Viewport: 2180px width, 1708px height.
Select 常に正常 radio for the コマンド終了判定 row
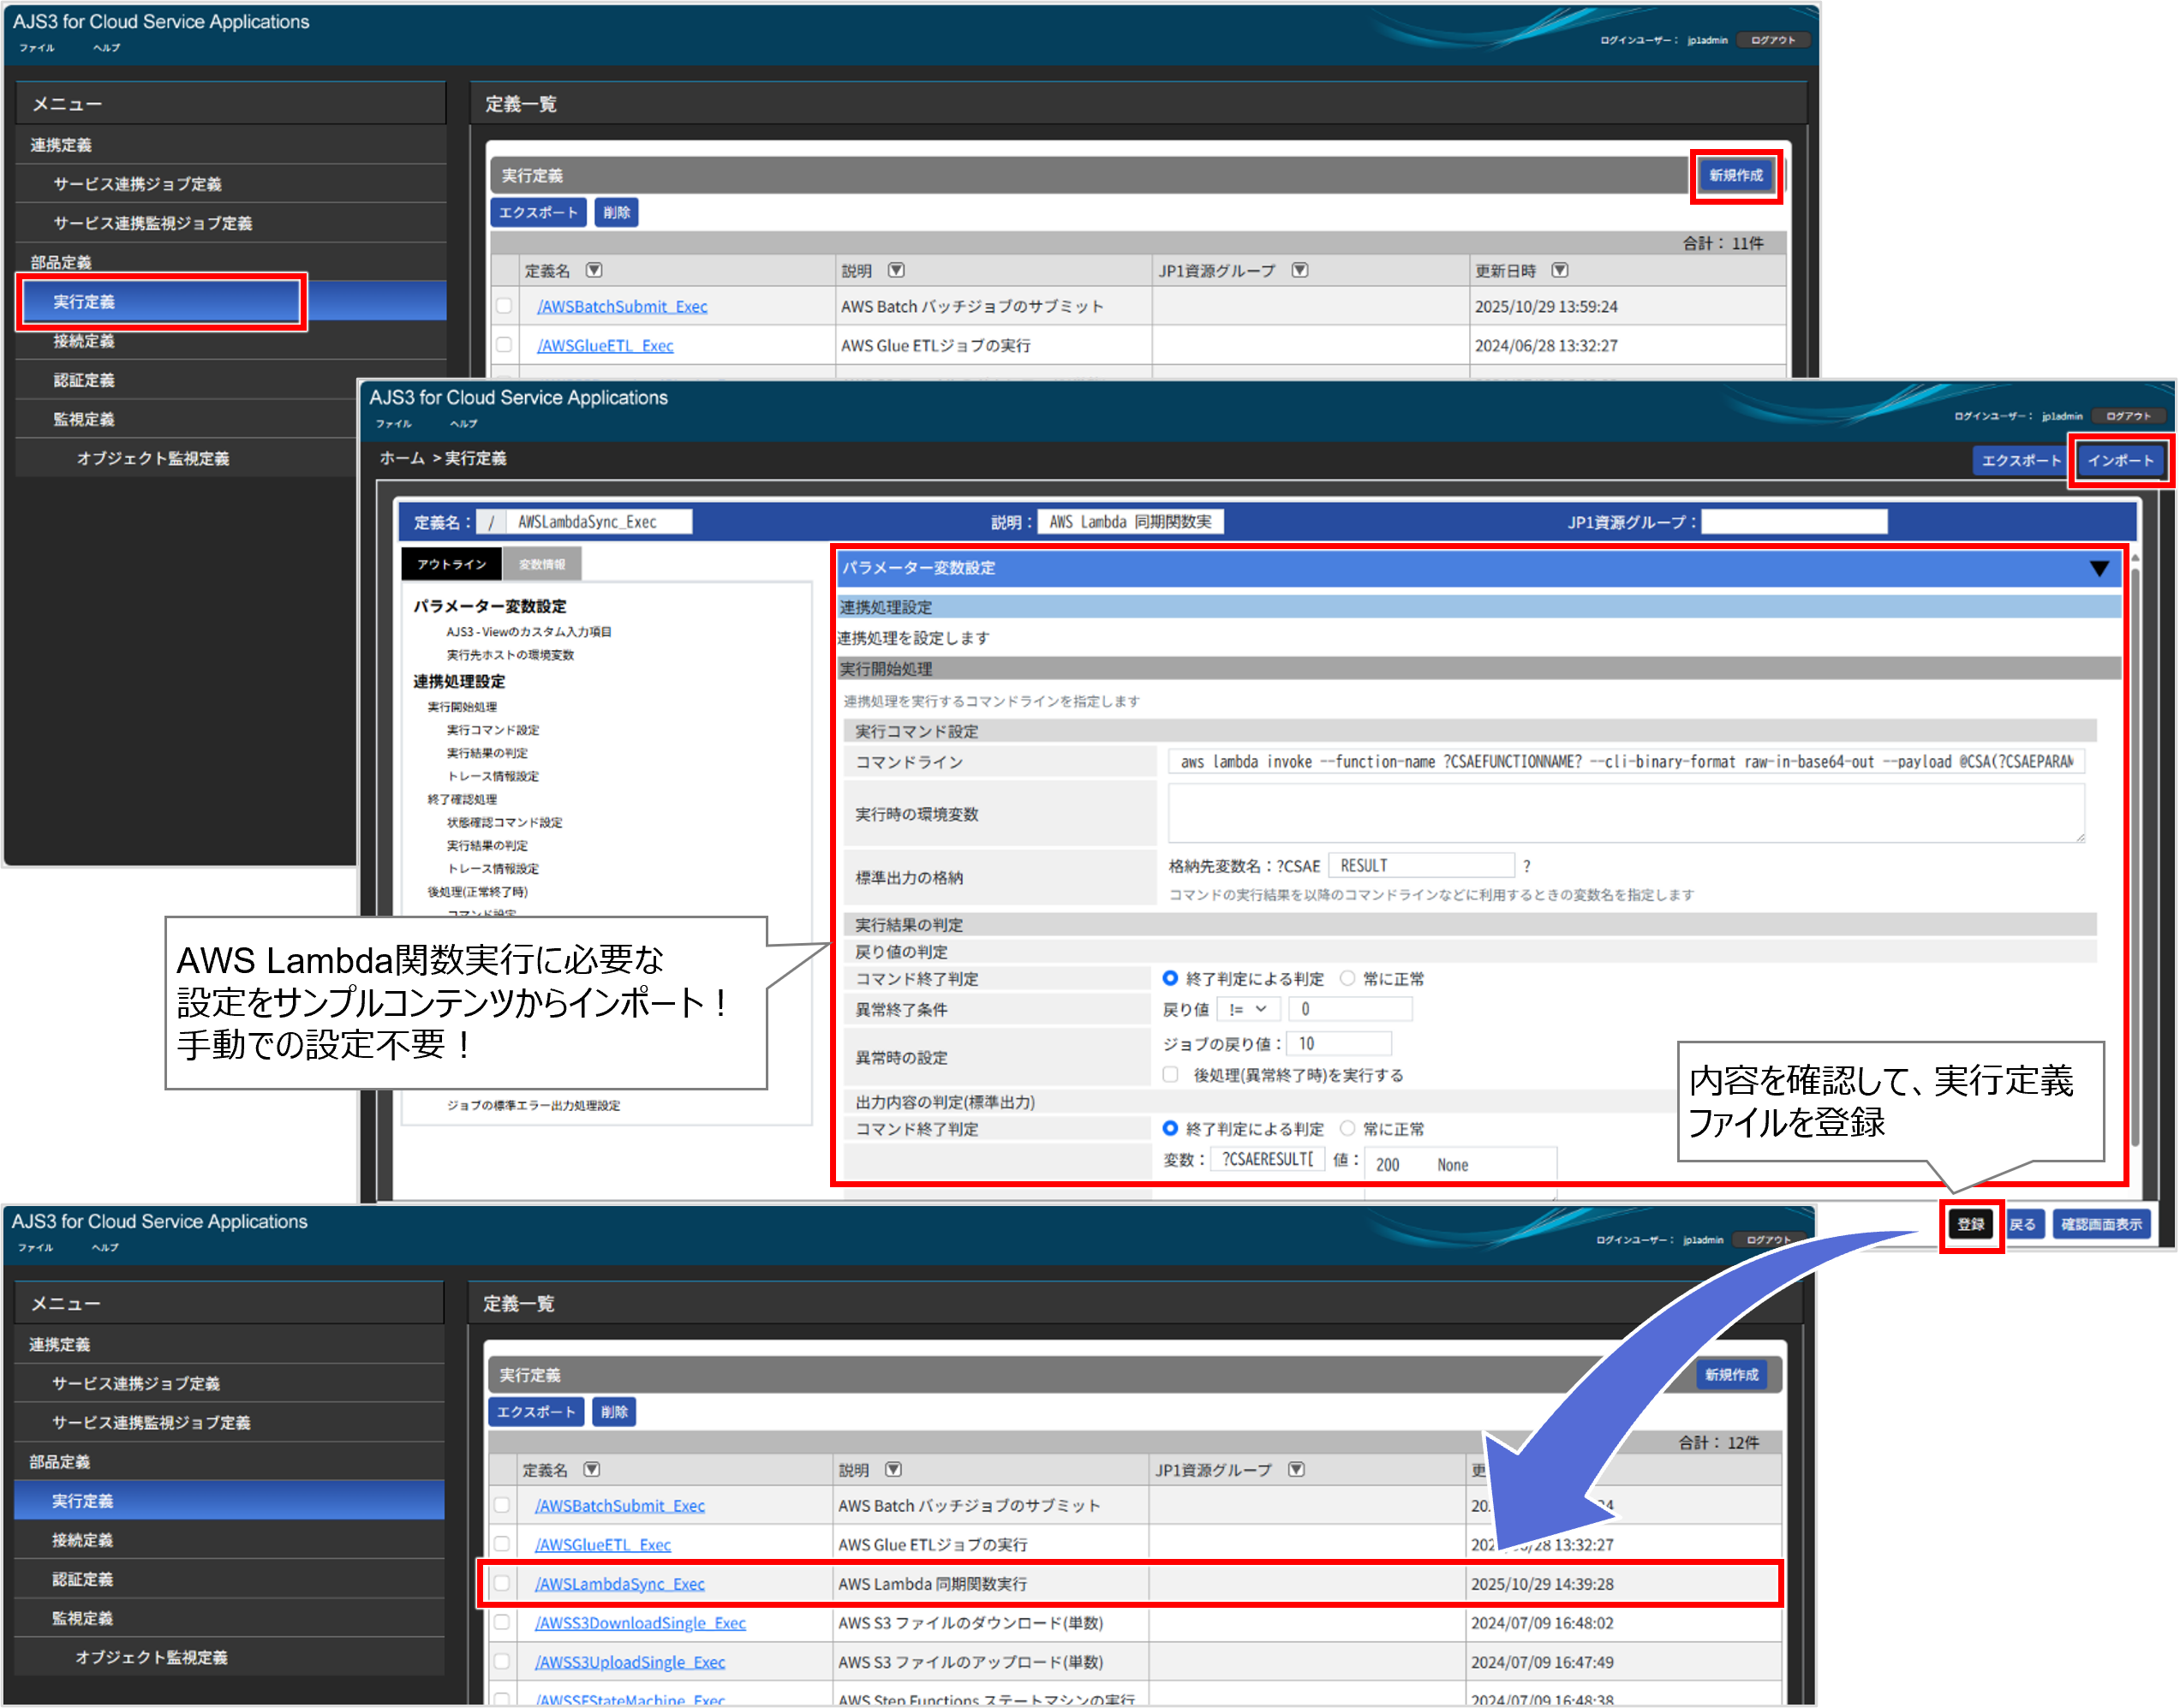1347,978
